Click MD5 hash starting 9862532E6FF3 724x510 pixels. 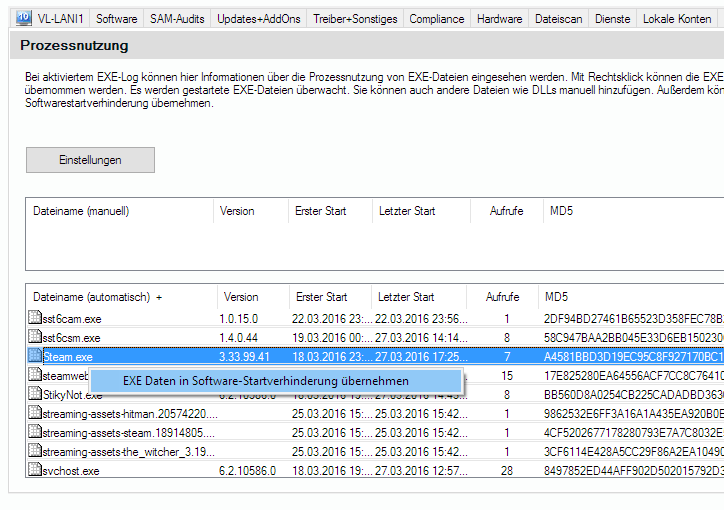point(634,414)
